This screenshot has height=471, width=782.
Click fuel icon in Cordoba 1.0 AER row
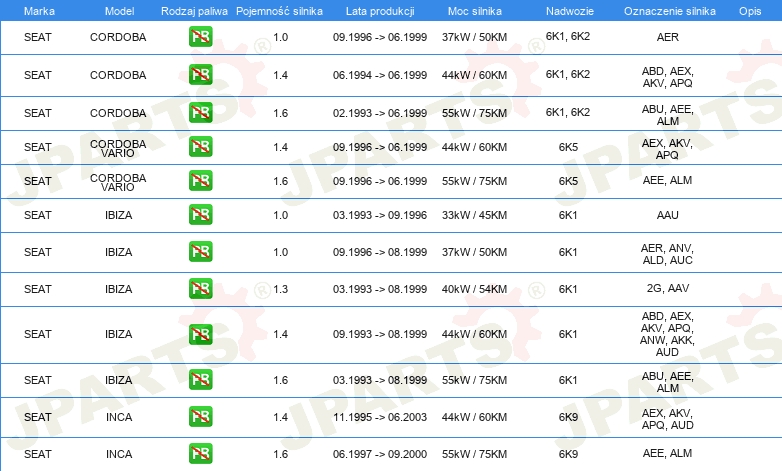tap(200, 37)
